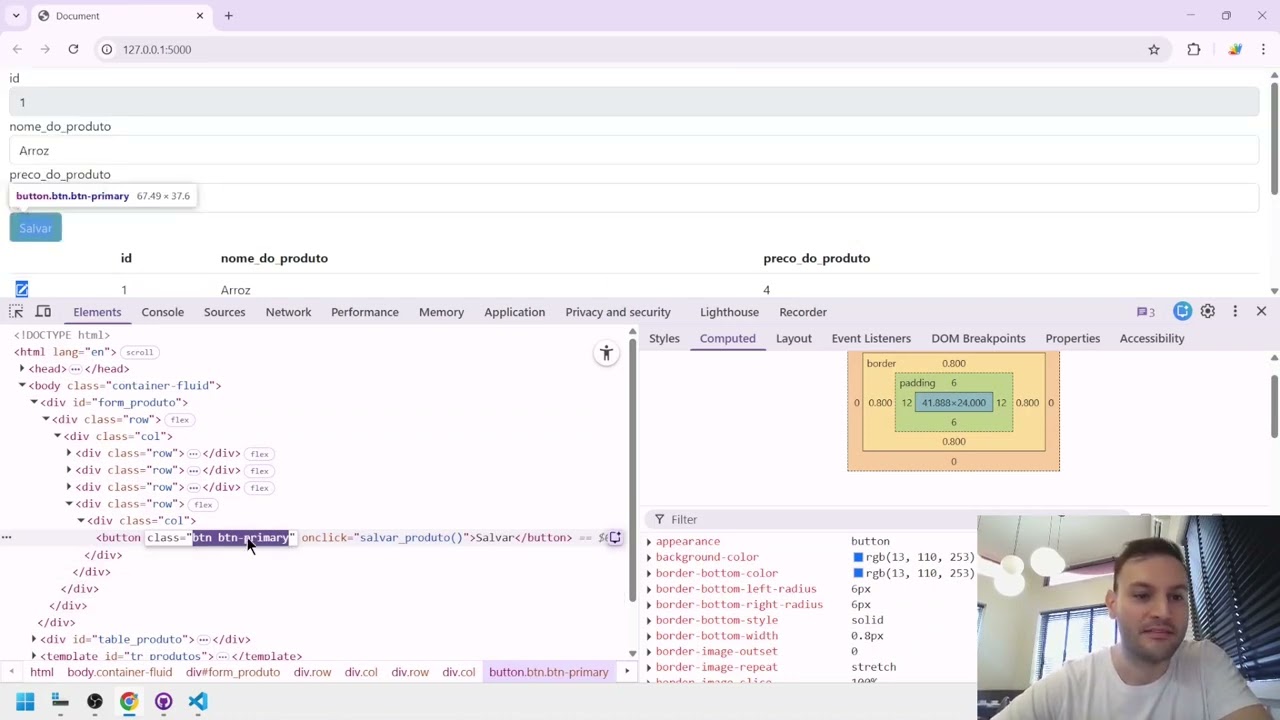Viewport: 1280px width, 720px height.
Task: Open the Chrome taskbar icon
Action: pyautogui.click(x=129, y=702)
